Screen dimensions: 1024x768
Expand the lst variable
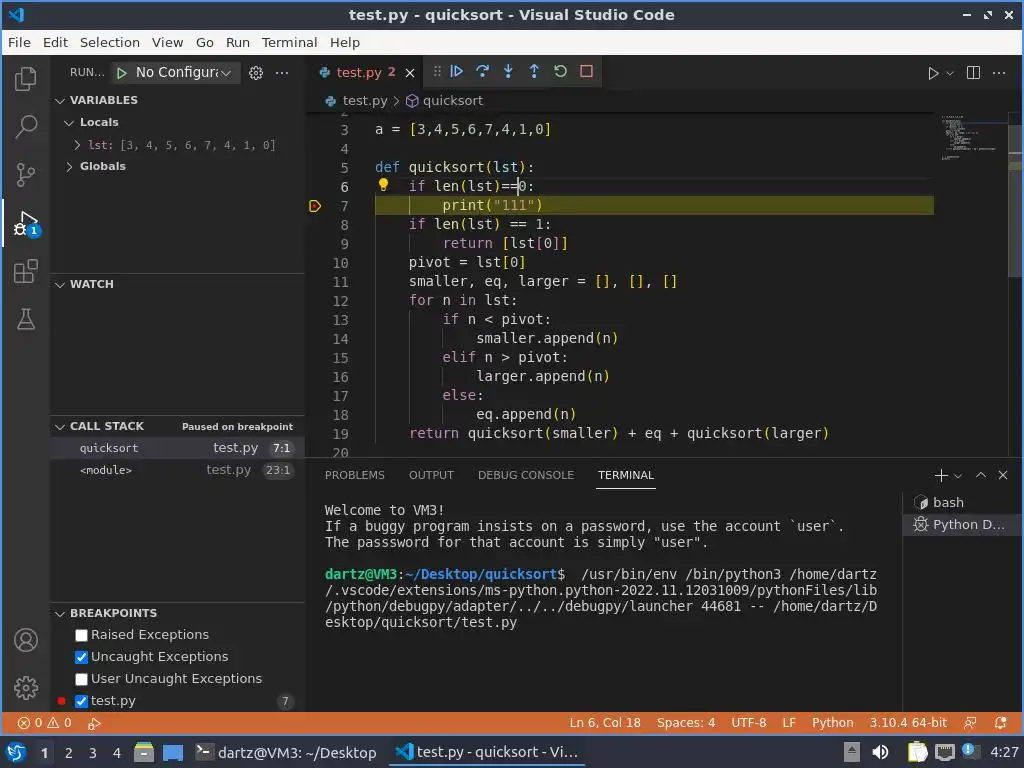77,145
